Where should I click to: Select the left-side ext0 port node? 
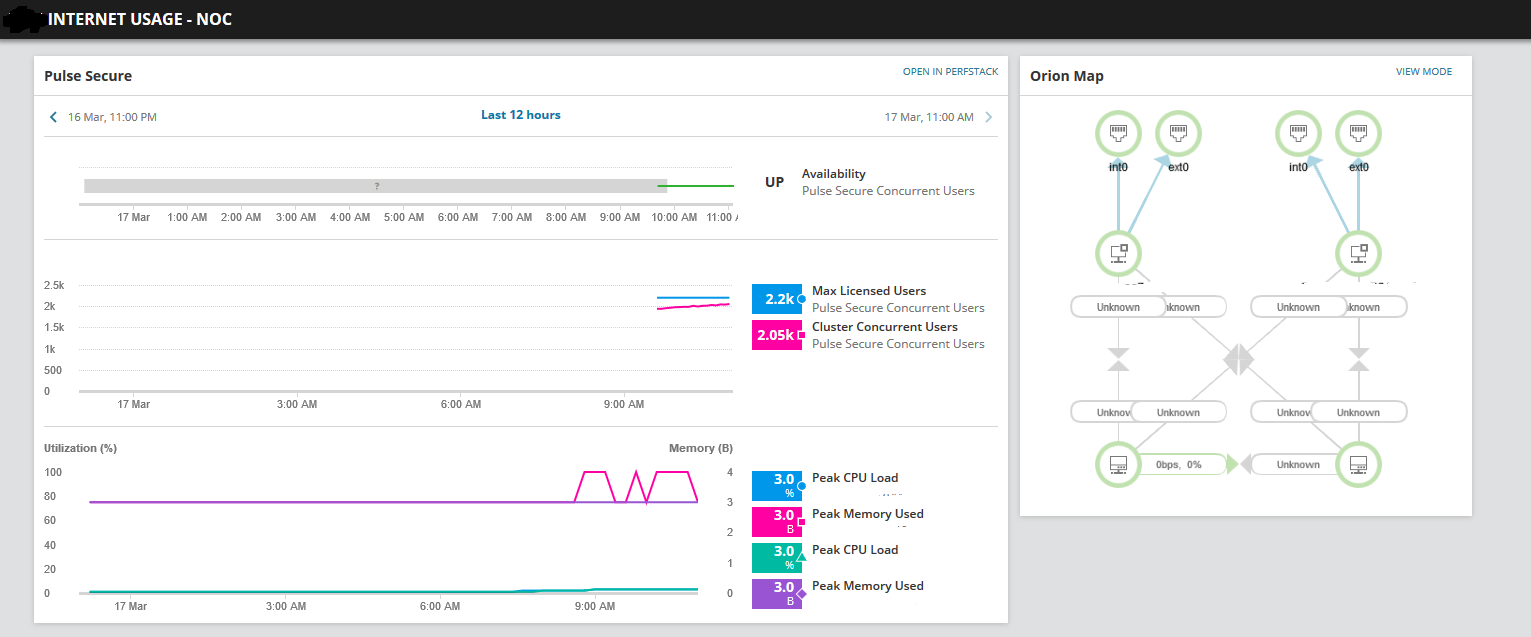(x=1178, y=132)
